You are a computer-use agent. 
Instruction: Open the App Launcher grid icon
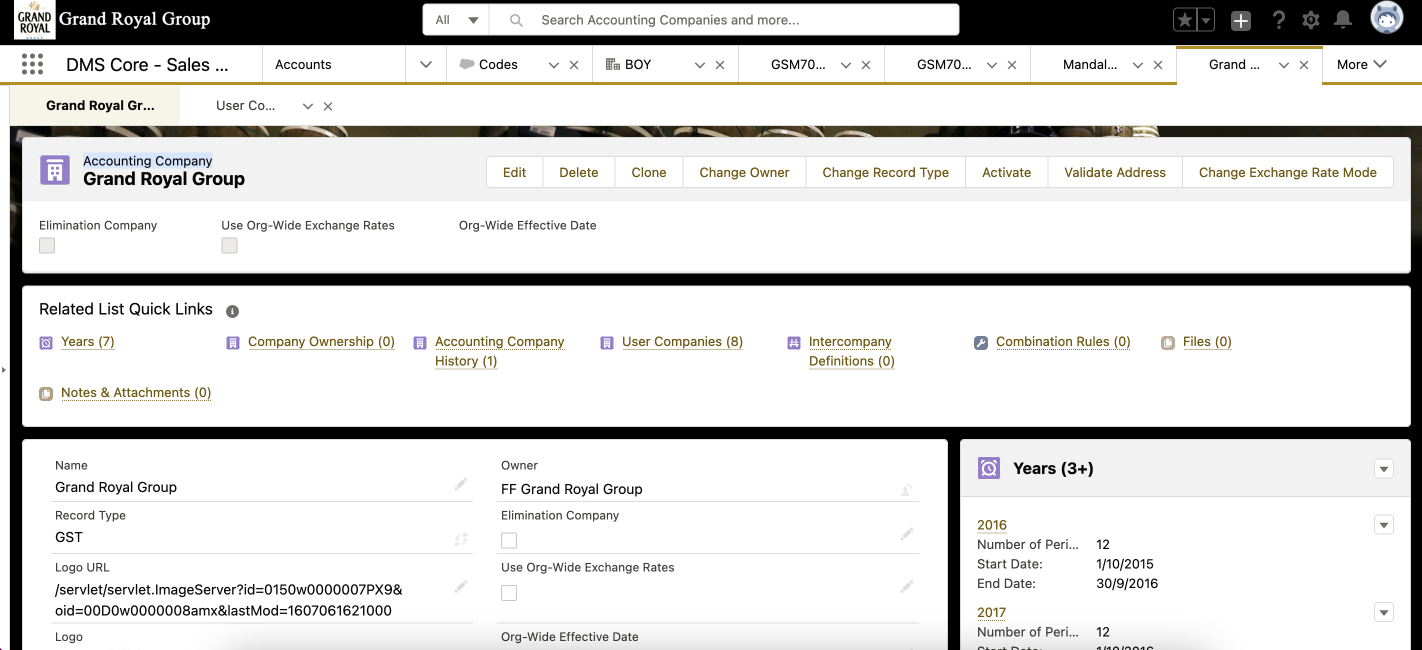point(32,64)
